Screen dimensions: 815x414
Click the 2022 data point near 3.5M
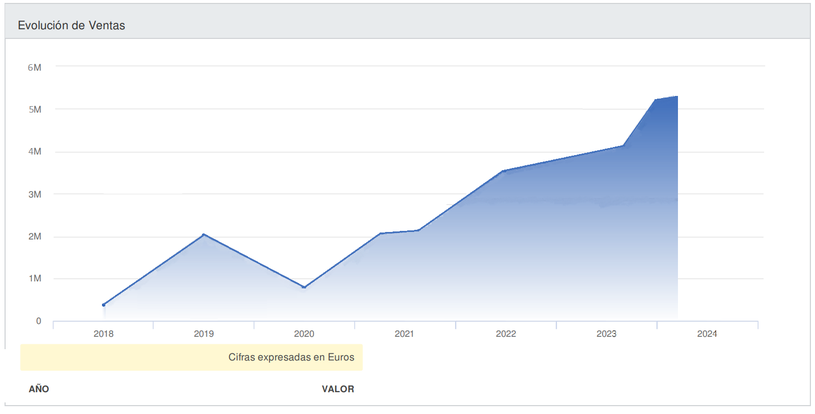point(503,172)
